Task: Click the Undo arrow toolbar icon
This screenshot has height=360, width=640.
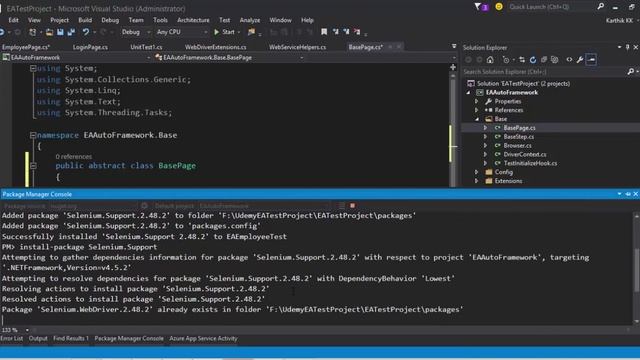Action: click(x=85, y=32)
